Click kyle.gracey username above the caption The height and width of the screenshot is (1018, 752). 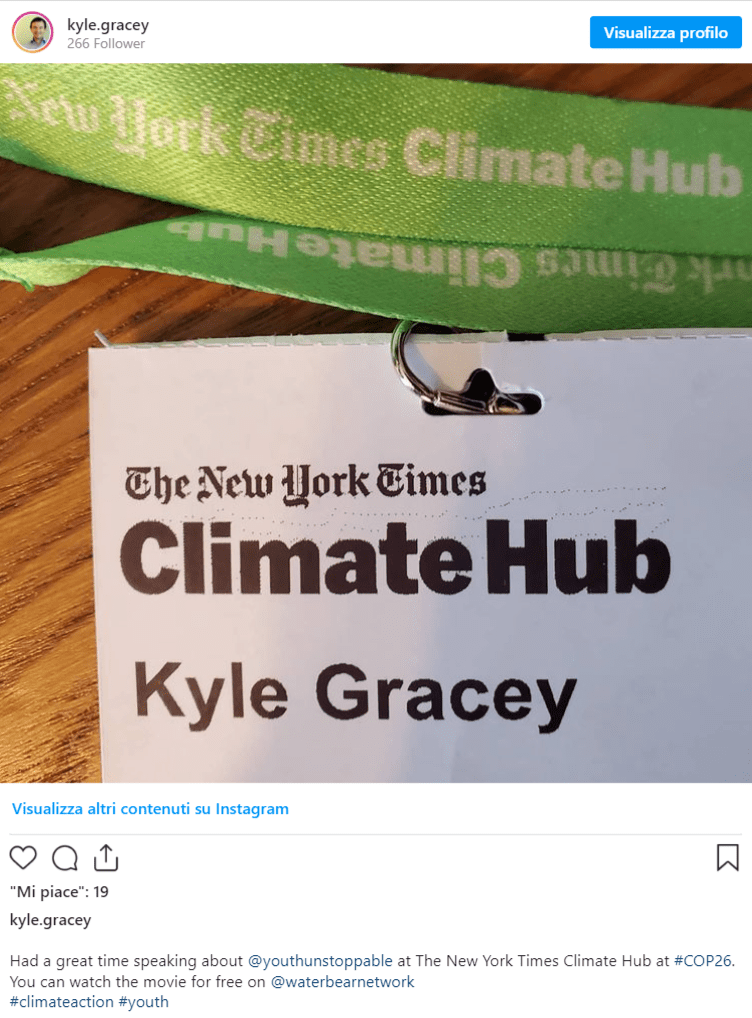51,920
